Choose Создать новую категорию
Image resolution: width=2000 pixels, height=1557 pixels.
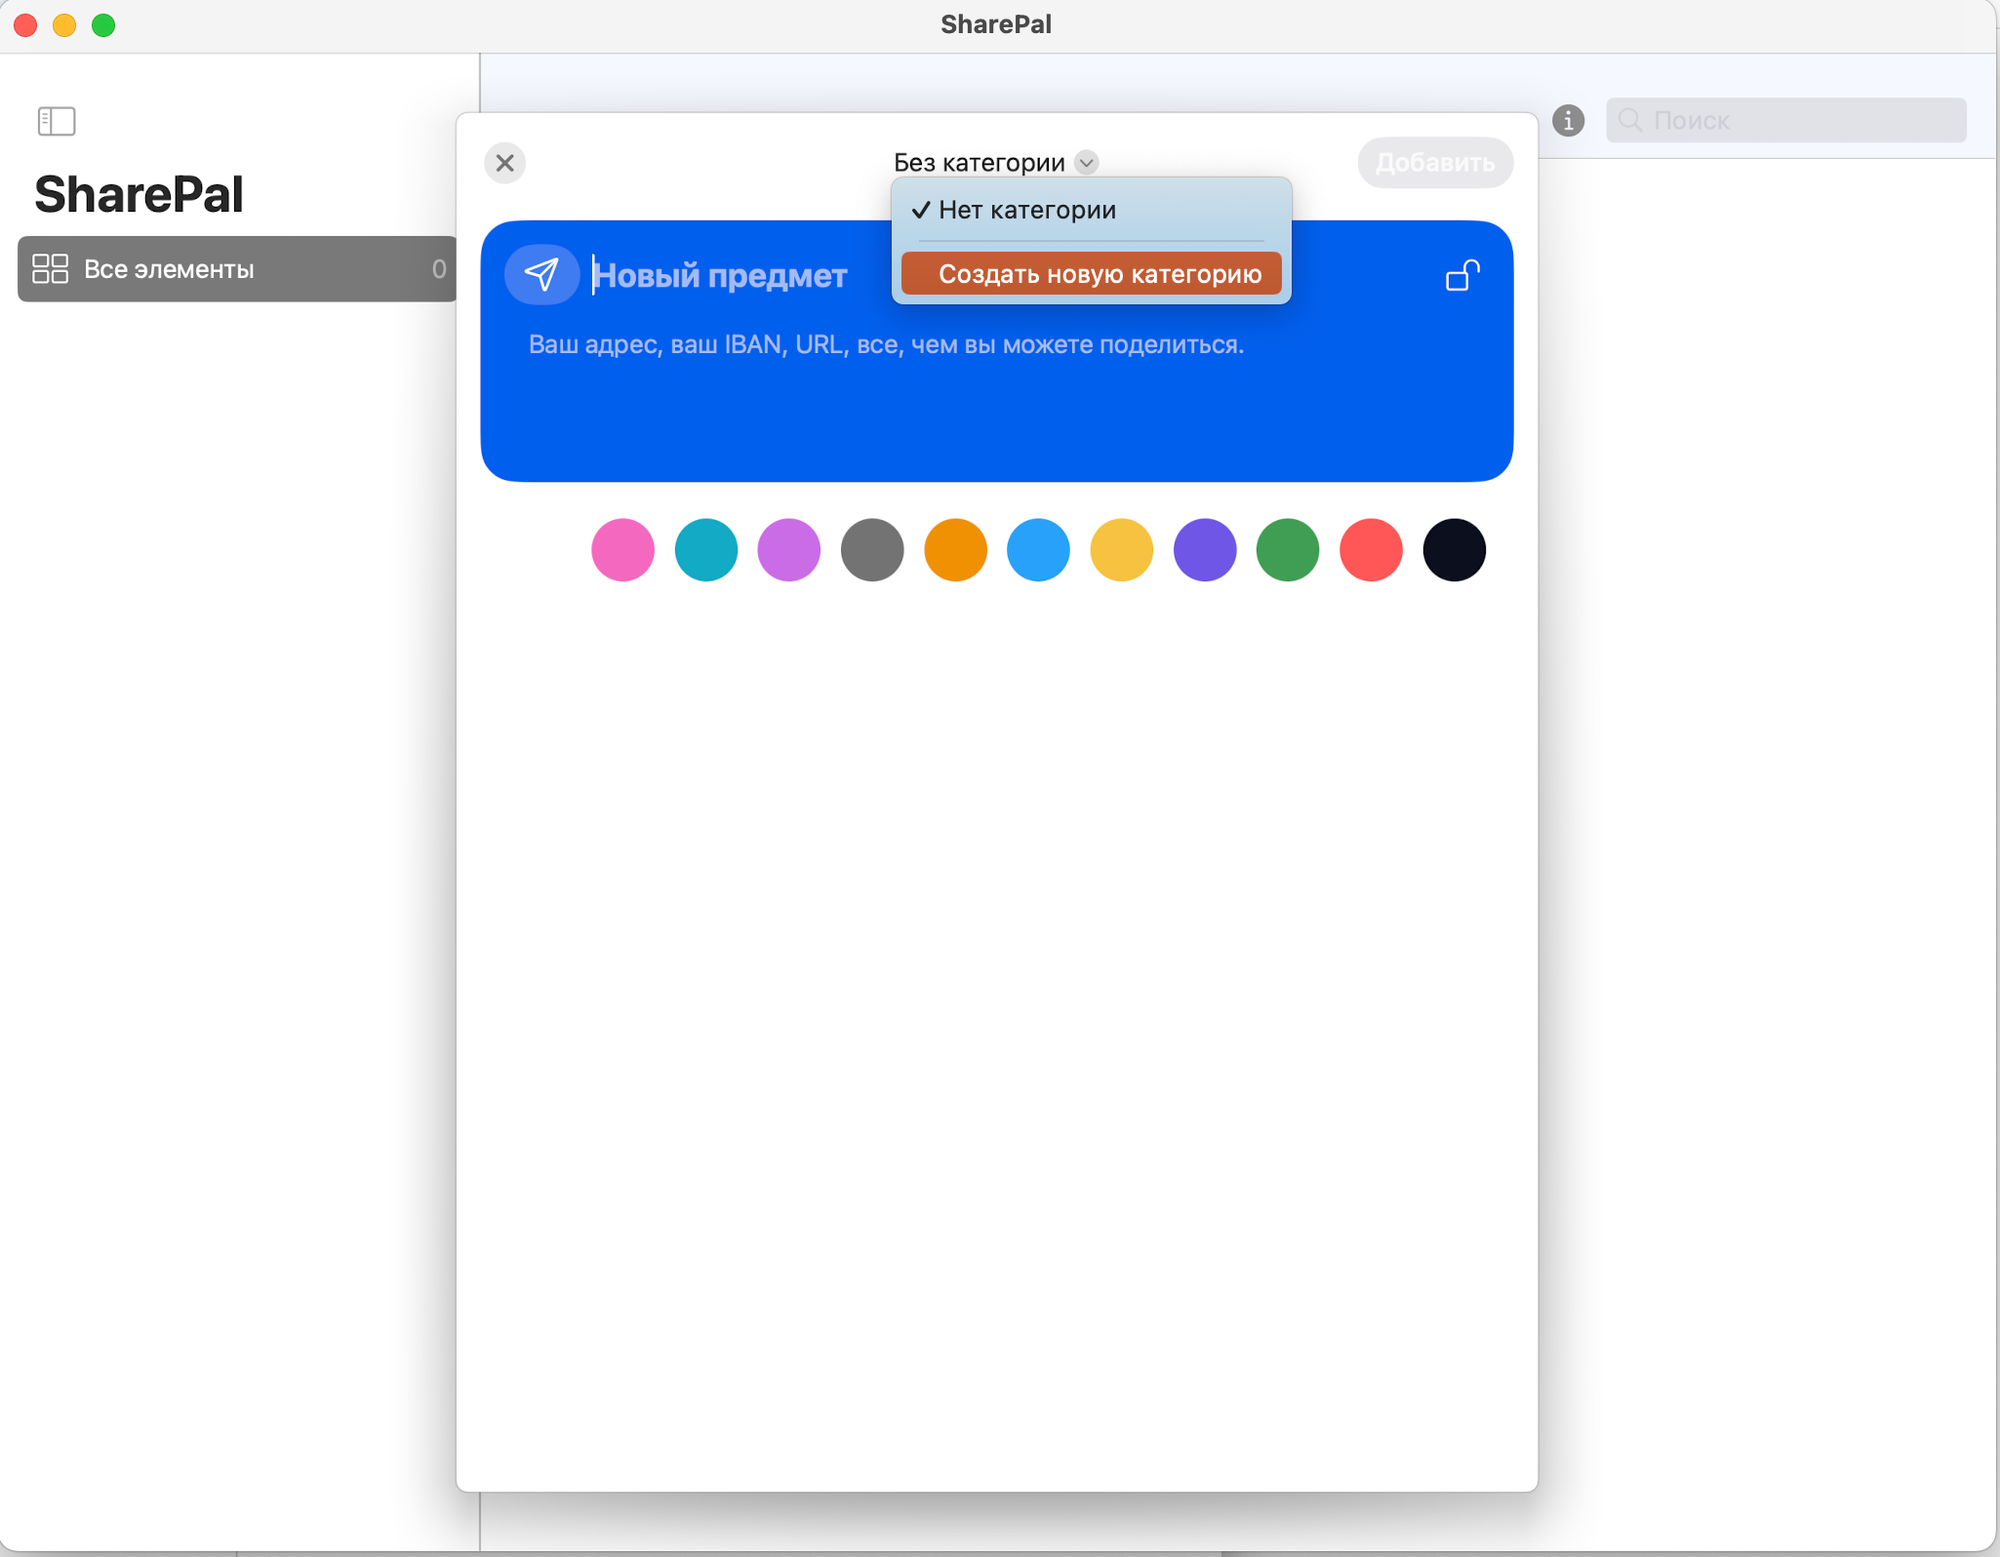click(1099, 274)
